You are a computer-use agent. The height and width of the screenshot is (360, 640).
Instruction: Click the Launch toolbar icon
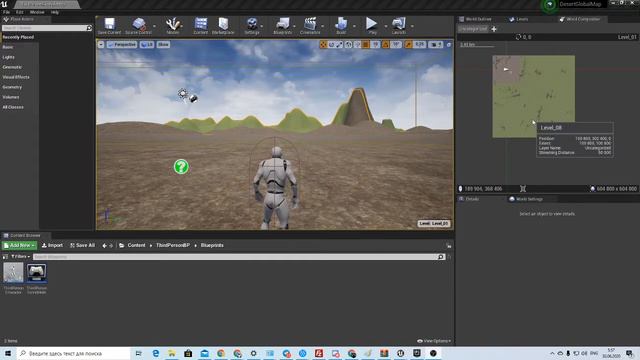pos(399,26)
